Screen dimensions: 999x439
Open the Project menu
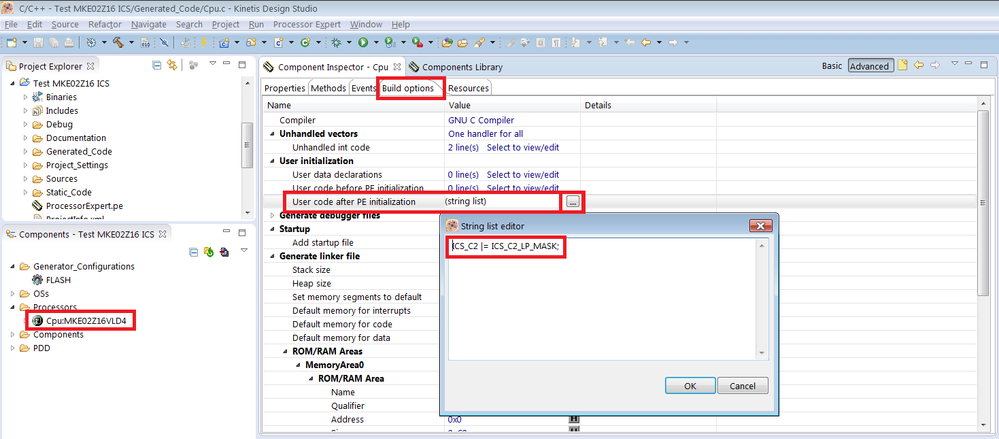226,24
